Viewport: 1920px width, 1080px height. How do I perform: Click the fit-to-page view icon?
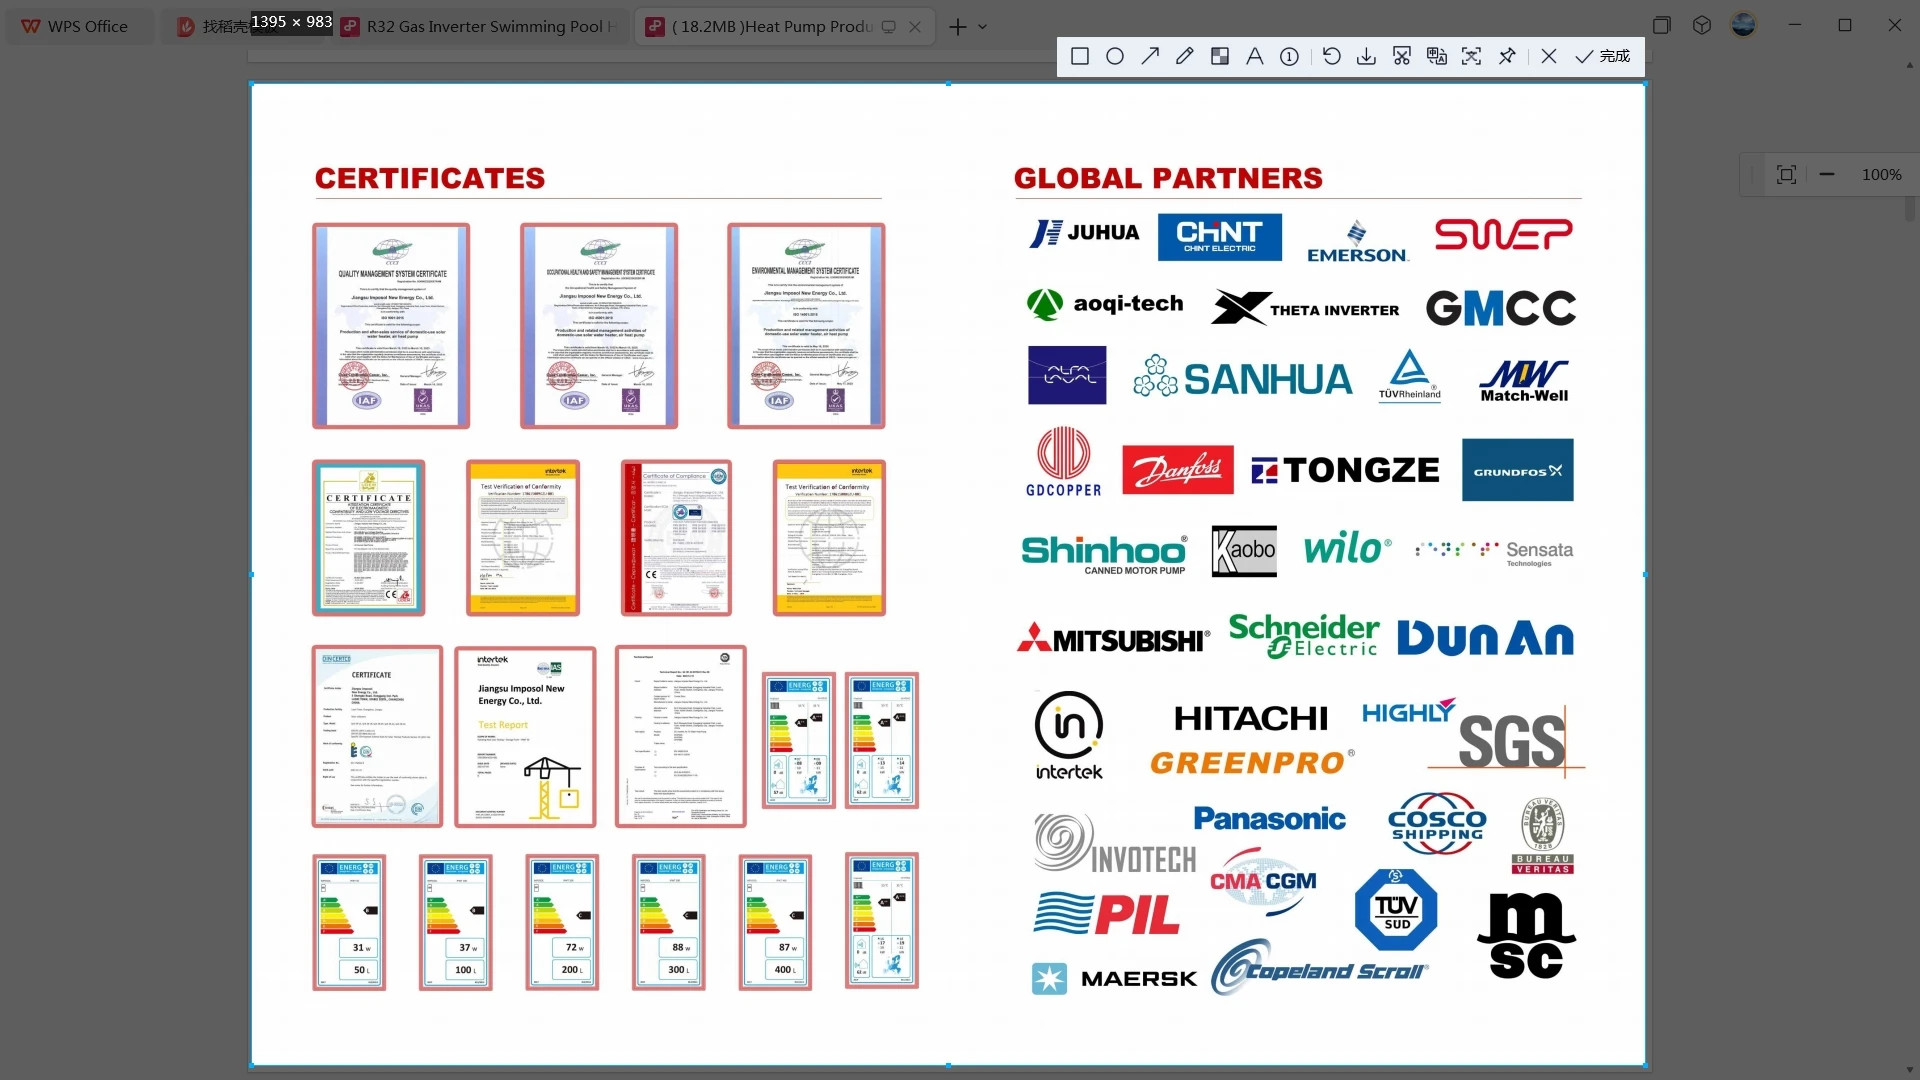1786,174
